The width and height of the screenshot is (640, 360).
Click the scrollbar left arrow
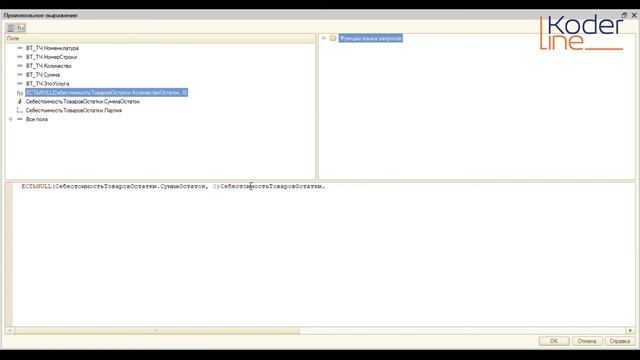click(10, 331)
